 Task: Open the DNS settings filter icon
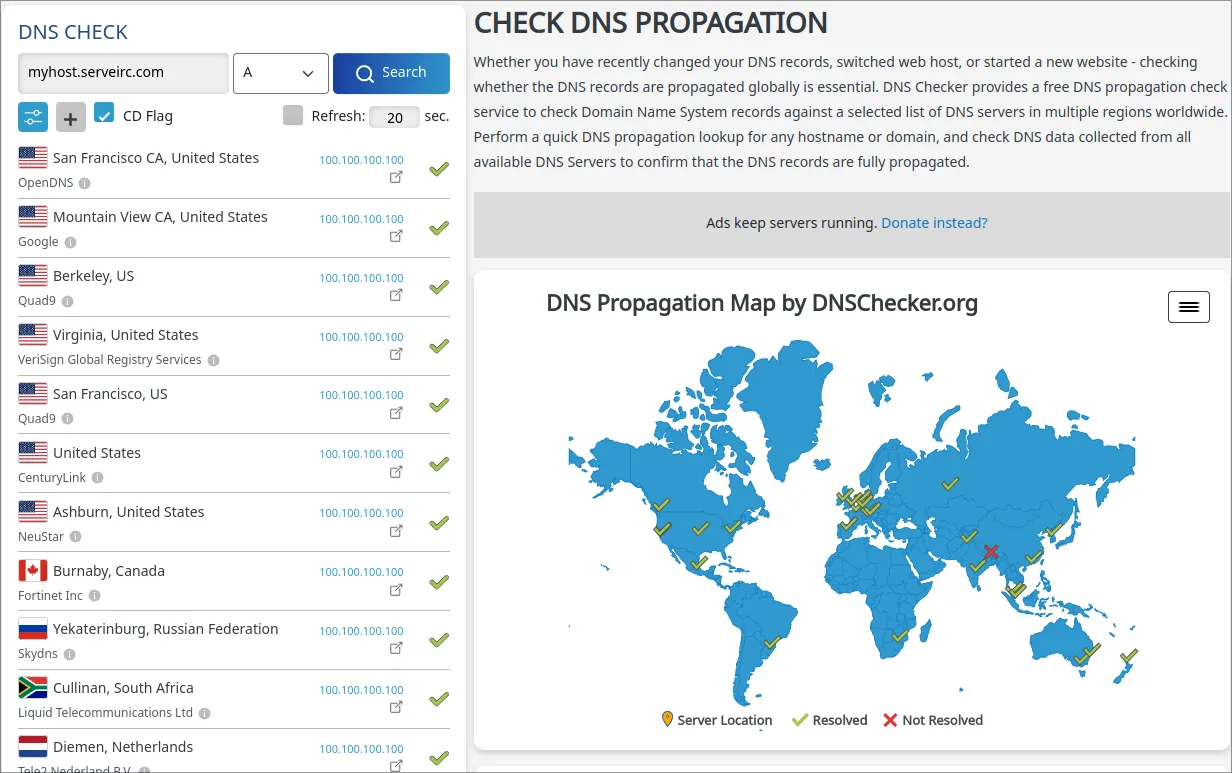pos(33,117)
